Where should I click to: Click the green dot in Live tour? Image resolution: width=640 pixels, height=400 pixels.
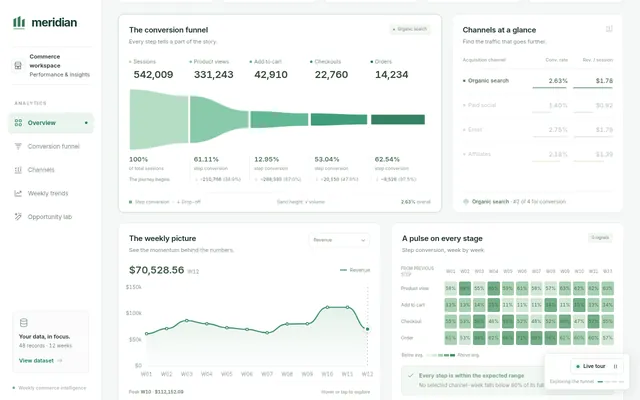tap(578, 366)
